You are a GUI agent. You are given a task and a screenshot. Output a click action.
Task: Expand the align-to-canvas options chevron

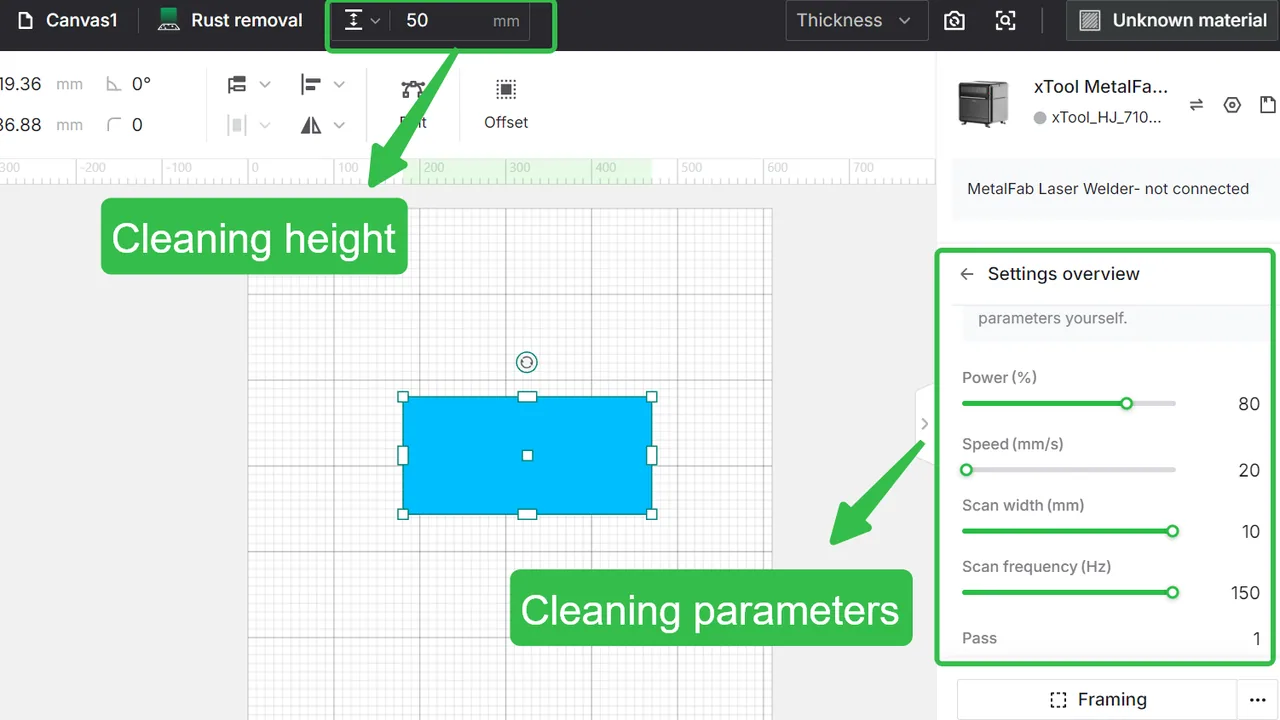coord(265,85)
